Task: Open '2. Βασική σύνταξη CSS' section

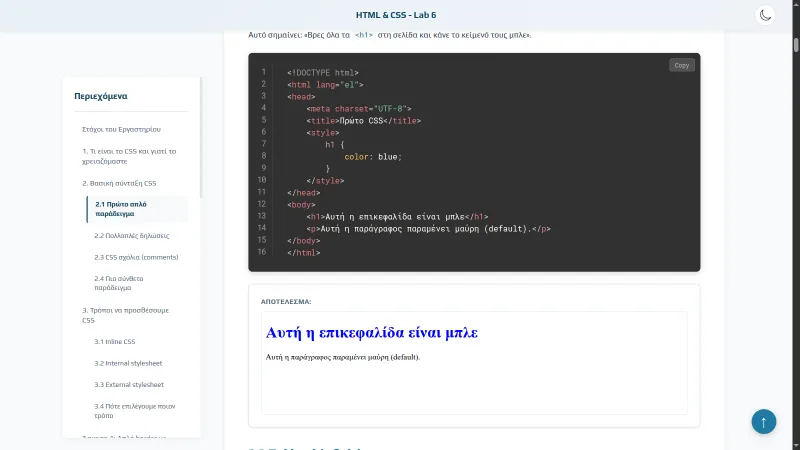Action: (x=119, y=183)
